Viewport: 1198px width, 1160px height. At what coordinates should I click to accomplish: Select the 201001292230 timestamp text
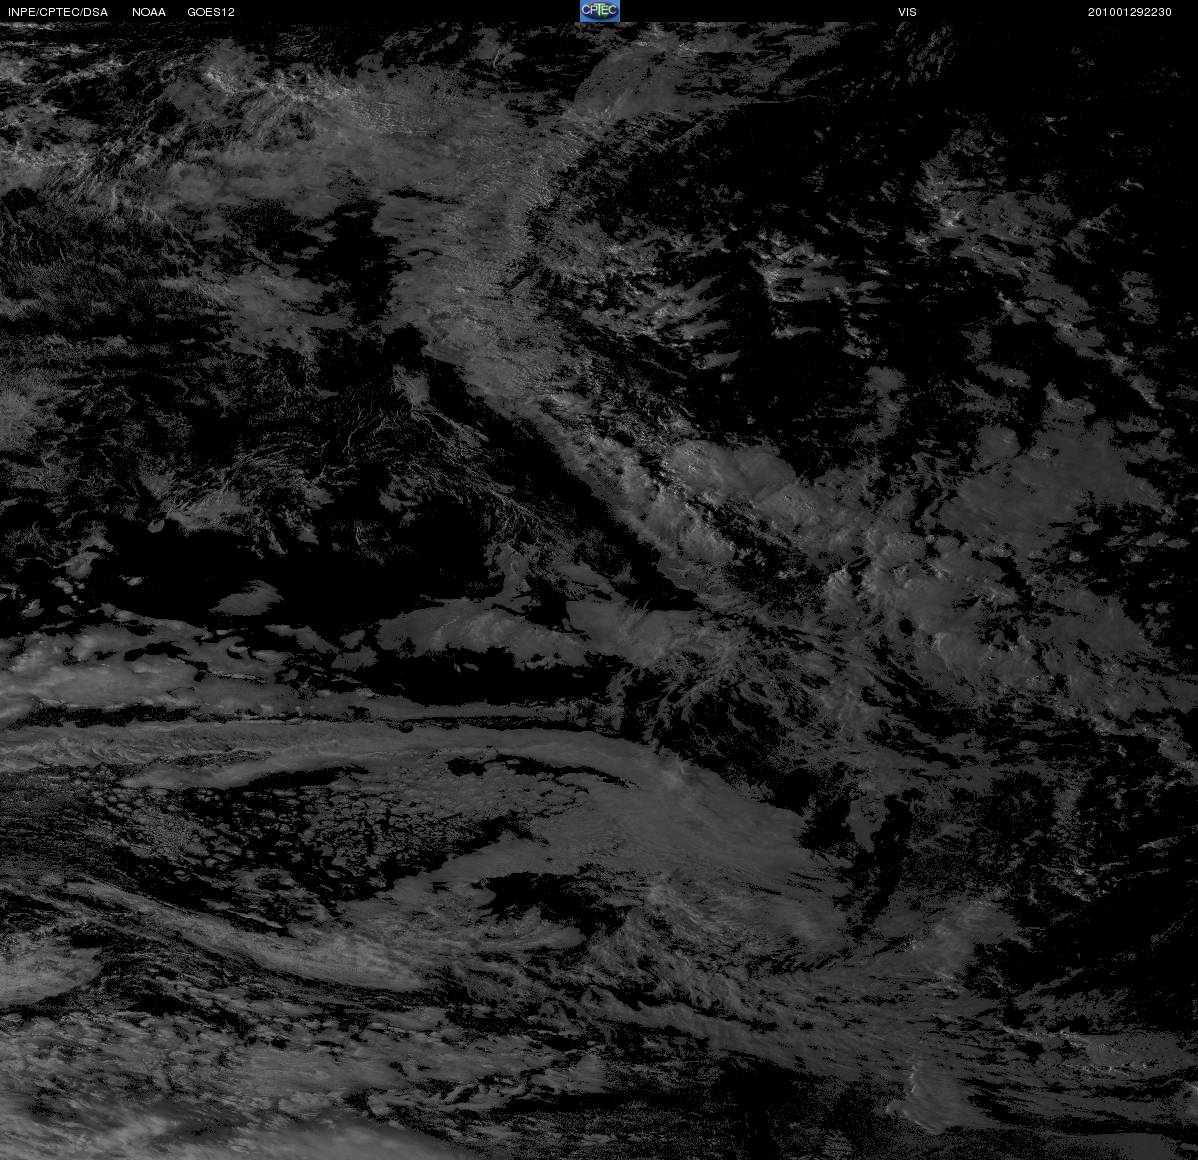[x=1129, y=12]
